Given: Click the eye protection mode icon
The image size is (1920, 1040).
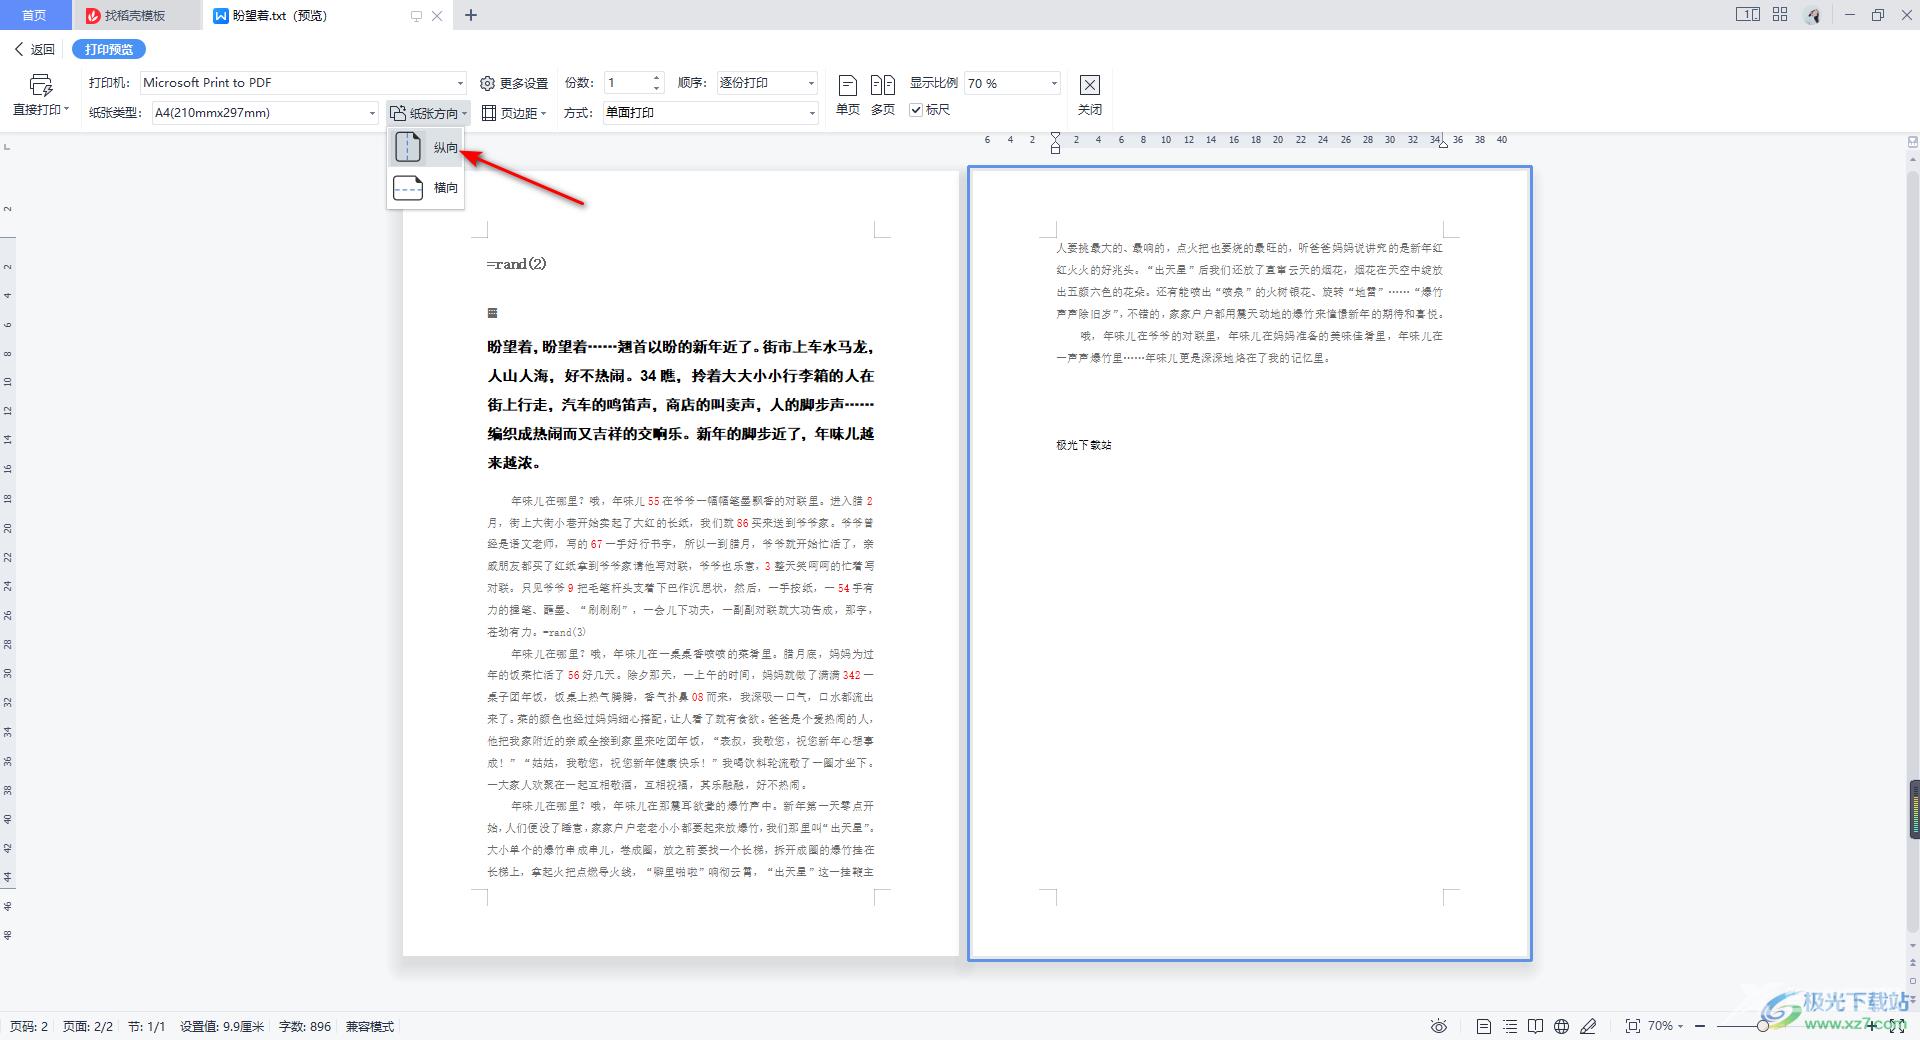Looking at the screenshot, I should point(1439,1026).
